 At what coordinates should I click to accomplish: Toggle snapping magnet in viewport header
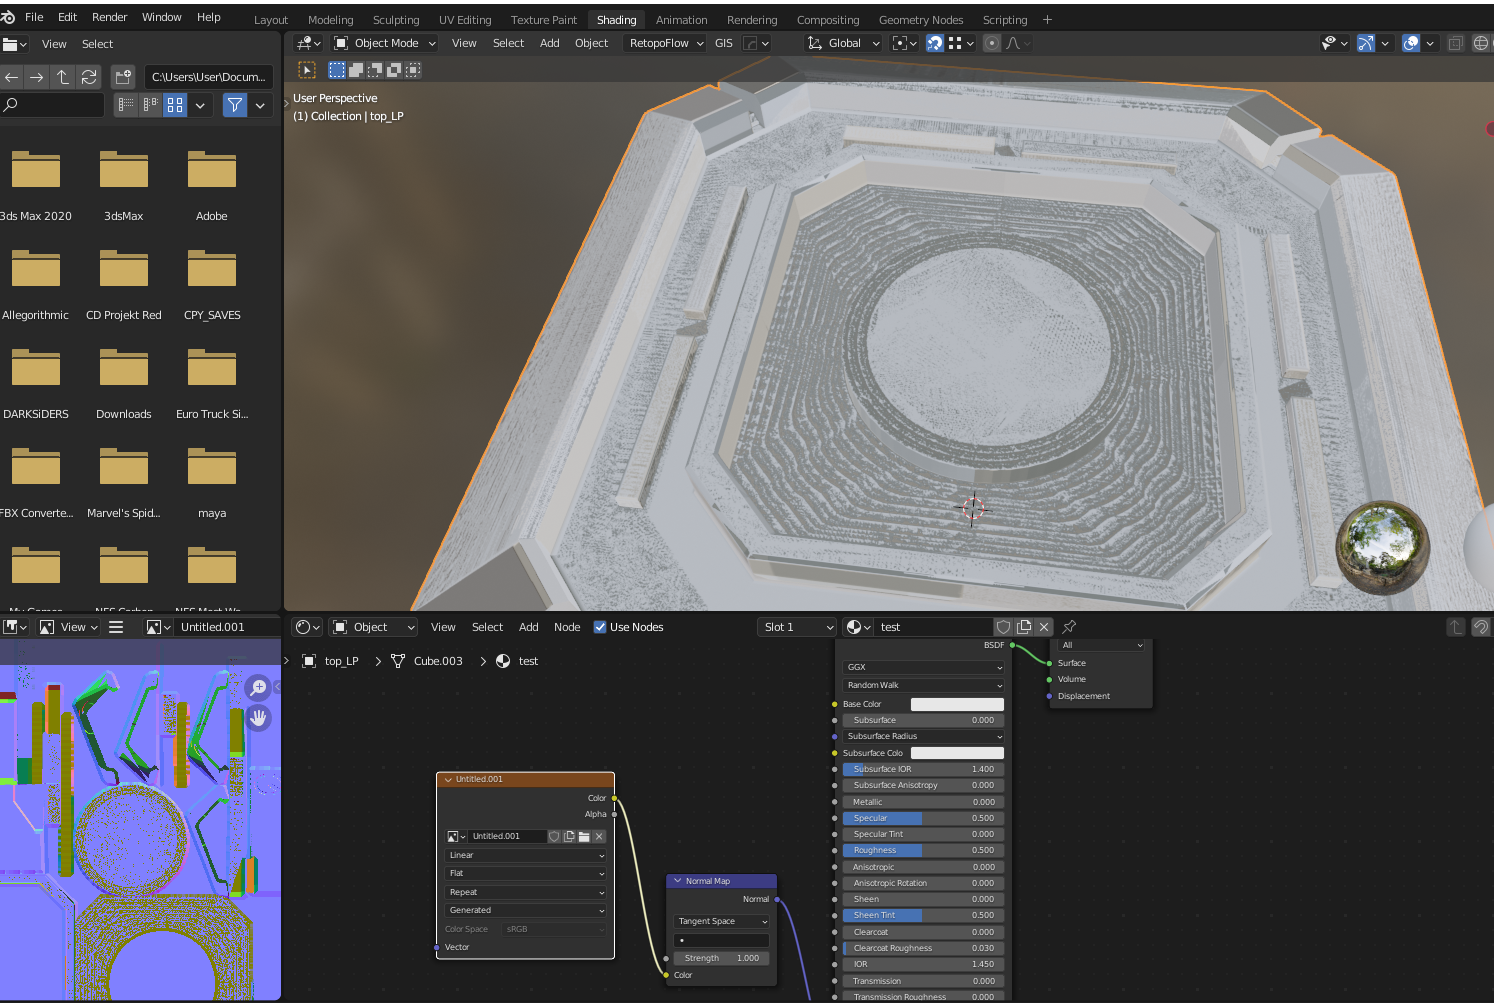pos(935,43)
